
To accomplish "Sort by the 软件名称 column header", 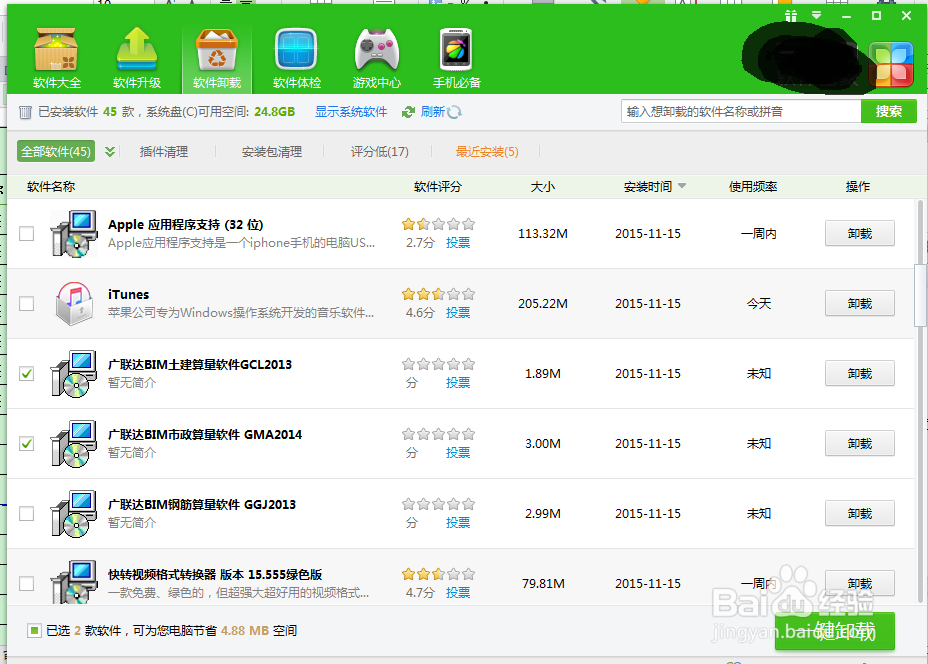I will (51, 187).
